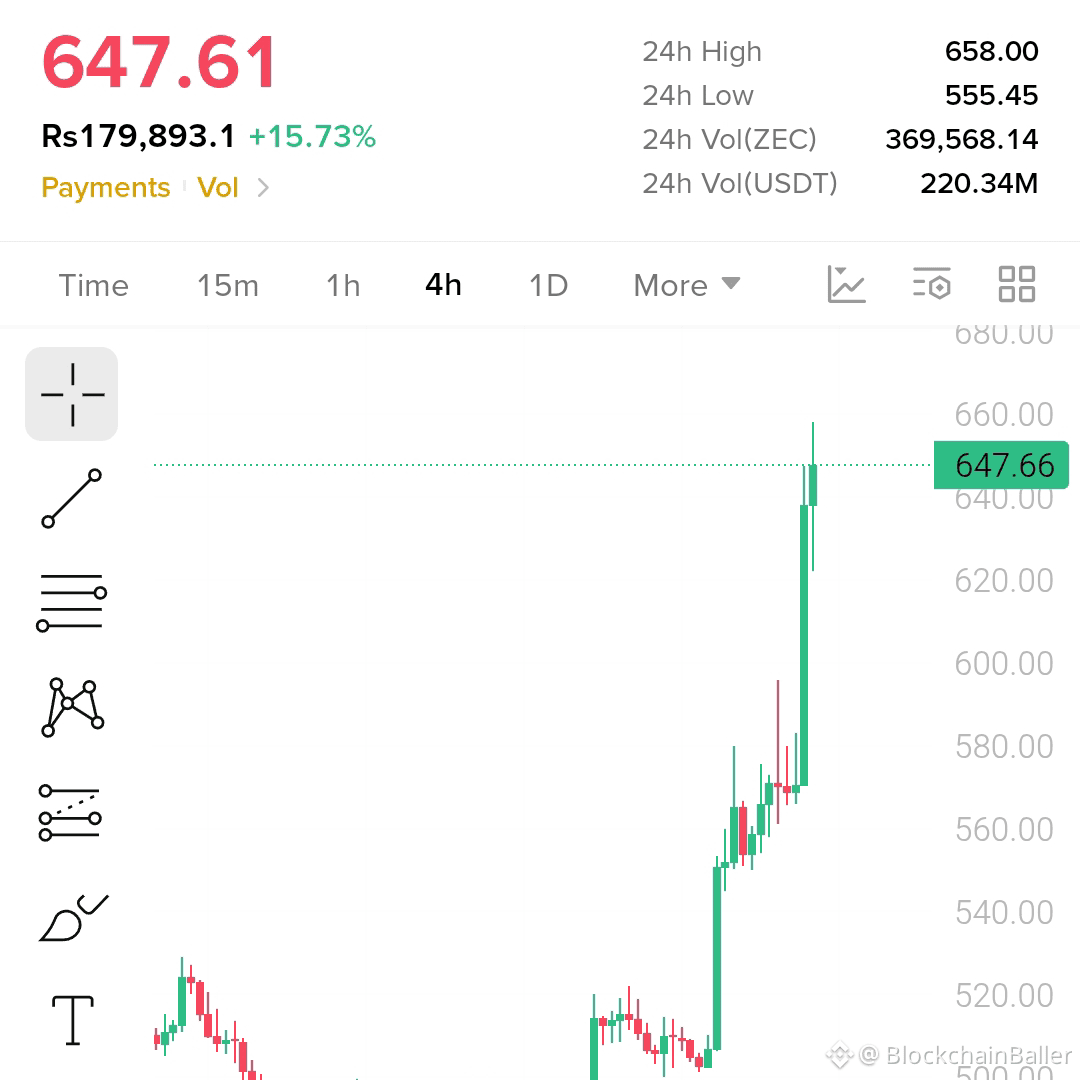
Task: Tap the 24h Vol(USDT) label
Action: 740,183
